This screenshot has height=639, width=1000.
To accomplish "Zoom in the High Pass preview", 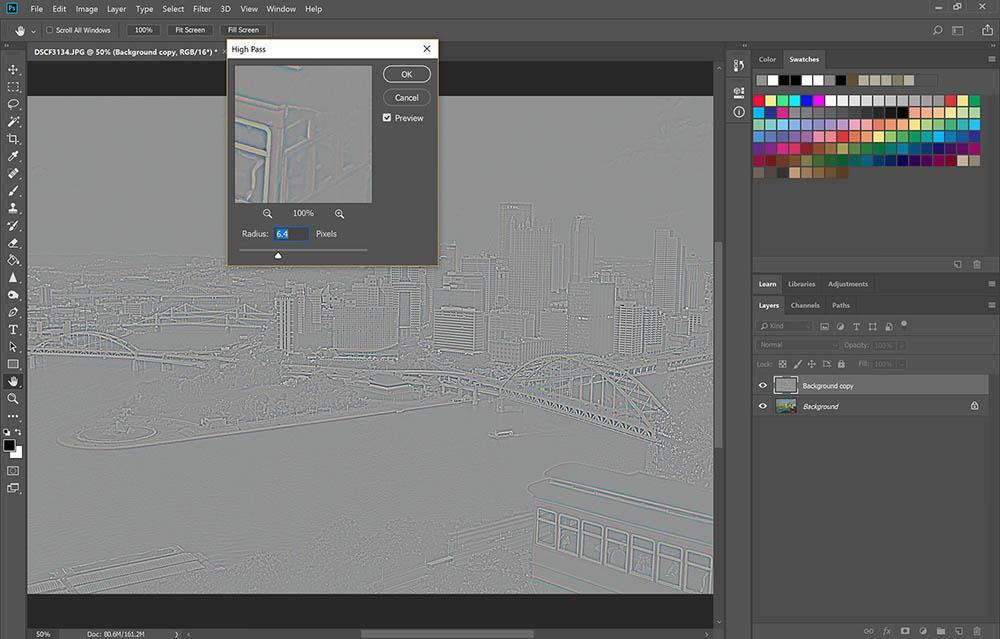I will coord(340,213).
